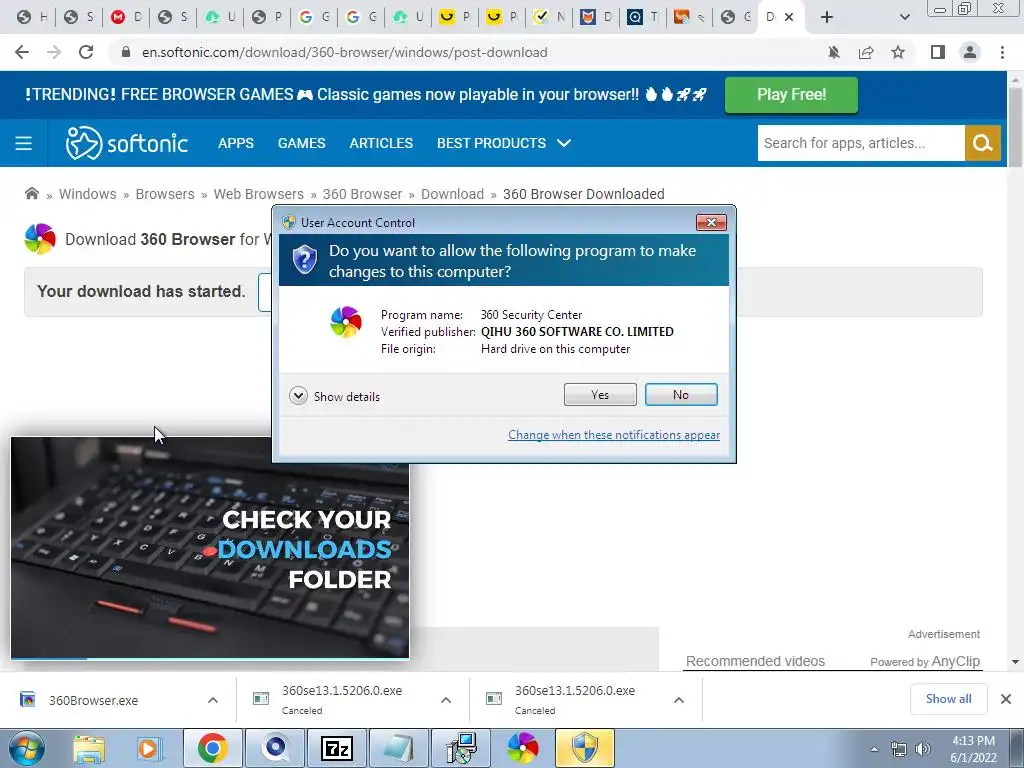Close the downloads bar
The width and height of the screenshot is (1024, 768).
[1006, 699]
